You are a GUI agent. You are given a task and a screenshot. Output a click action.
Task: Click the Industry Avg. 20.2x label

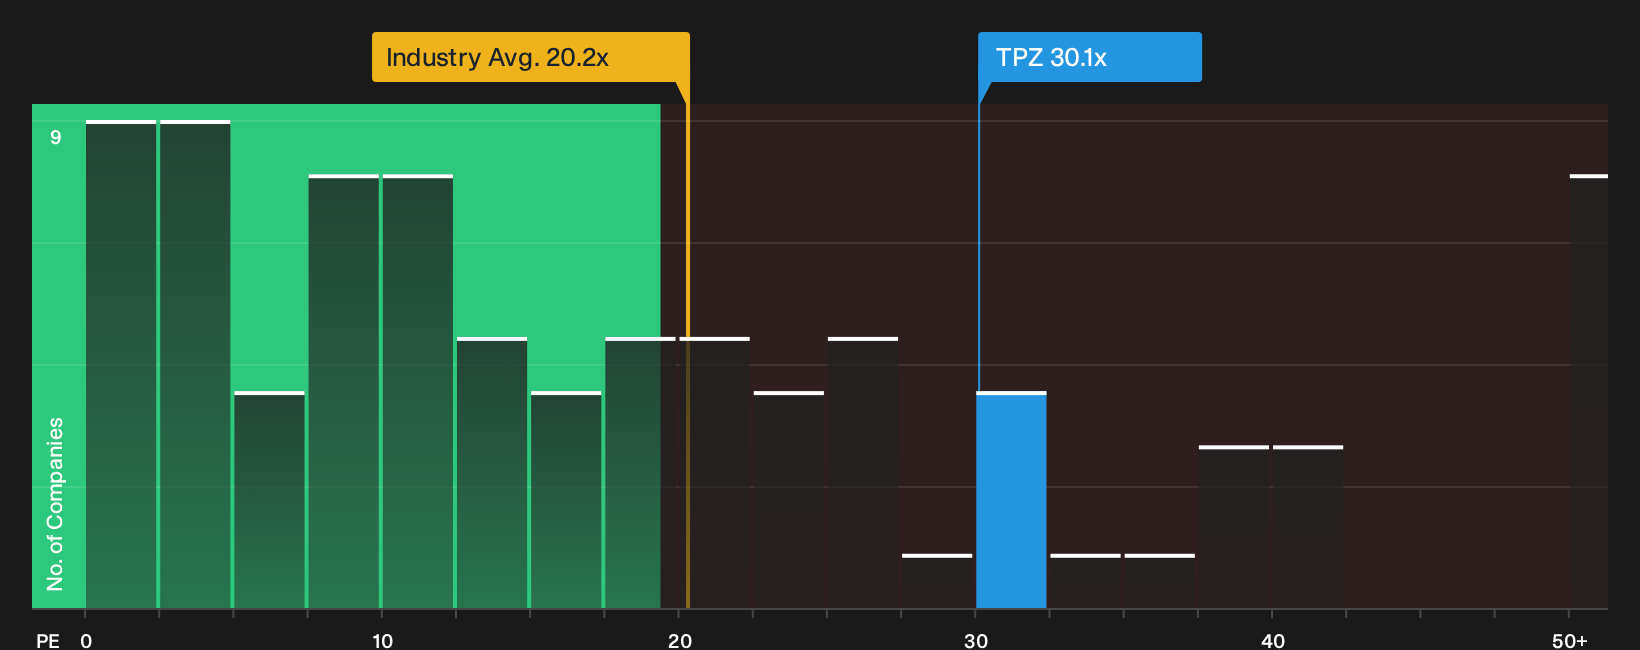[x=531, y=57]
